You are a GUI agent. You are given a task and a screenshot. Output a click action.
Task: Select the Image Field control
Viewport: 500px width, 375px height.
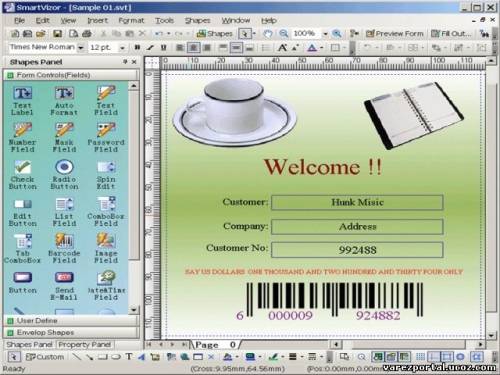tap(106, 248)
